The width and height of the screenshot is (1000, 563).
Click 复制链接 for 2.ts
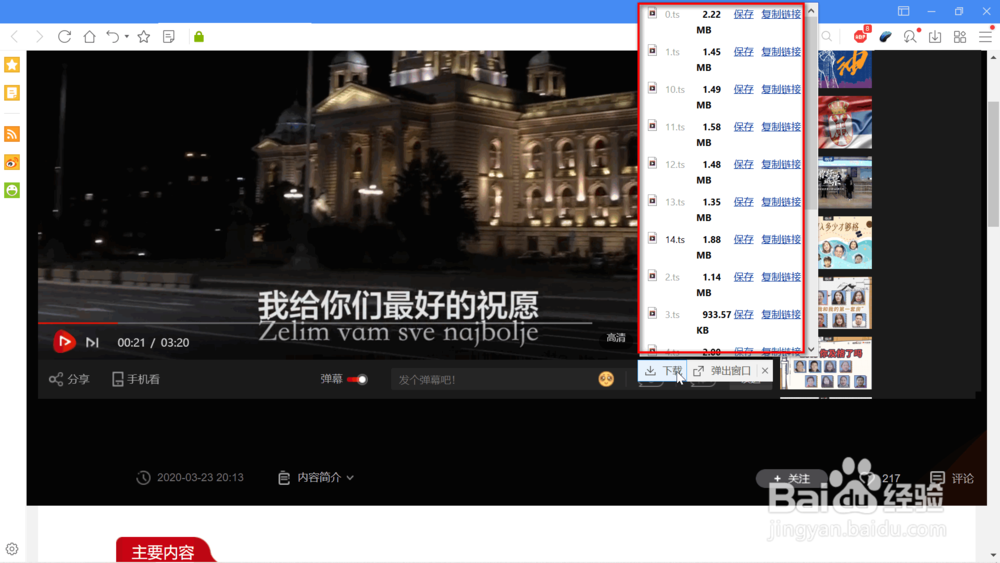781,277
